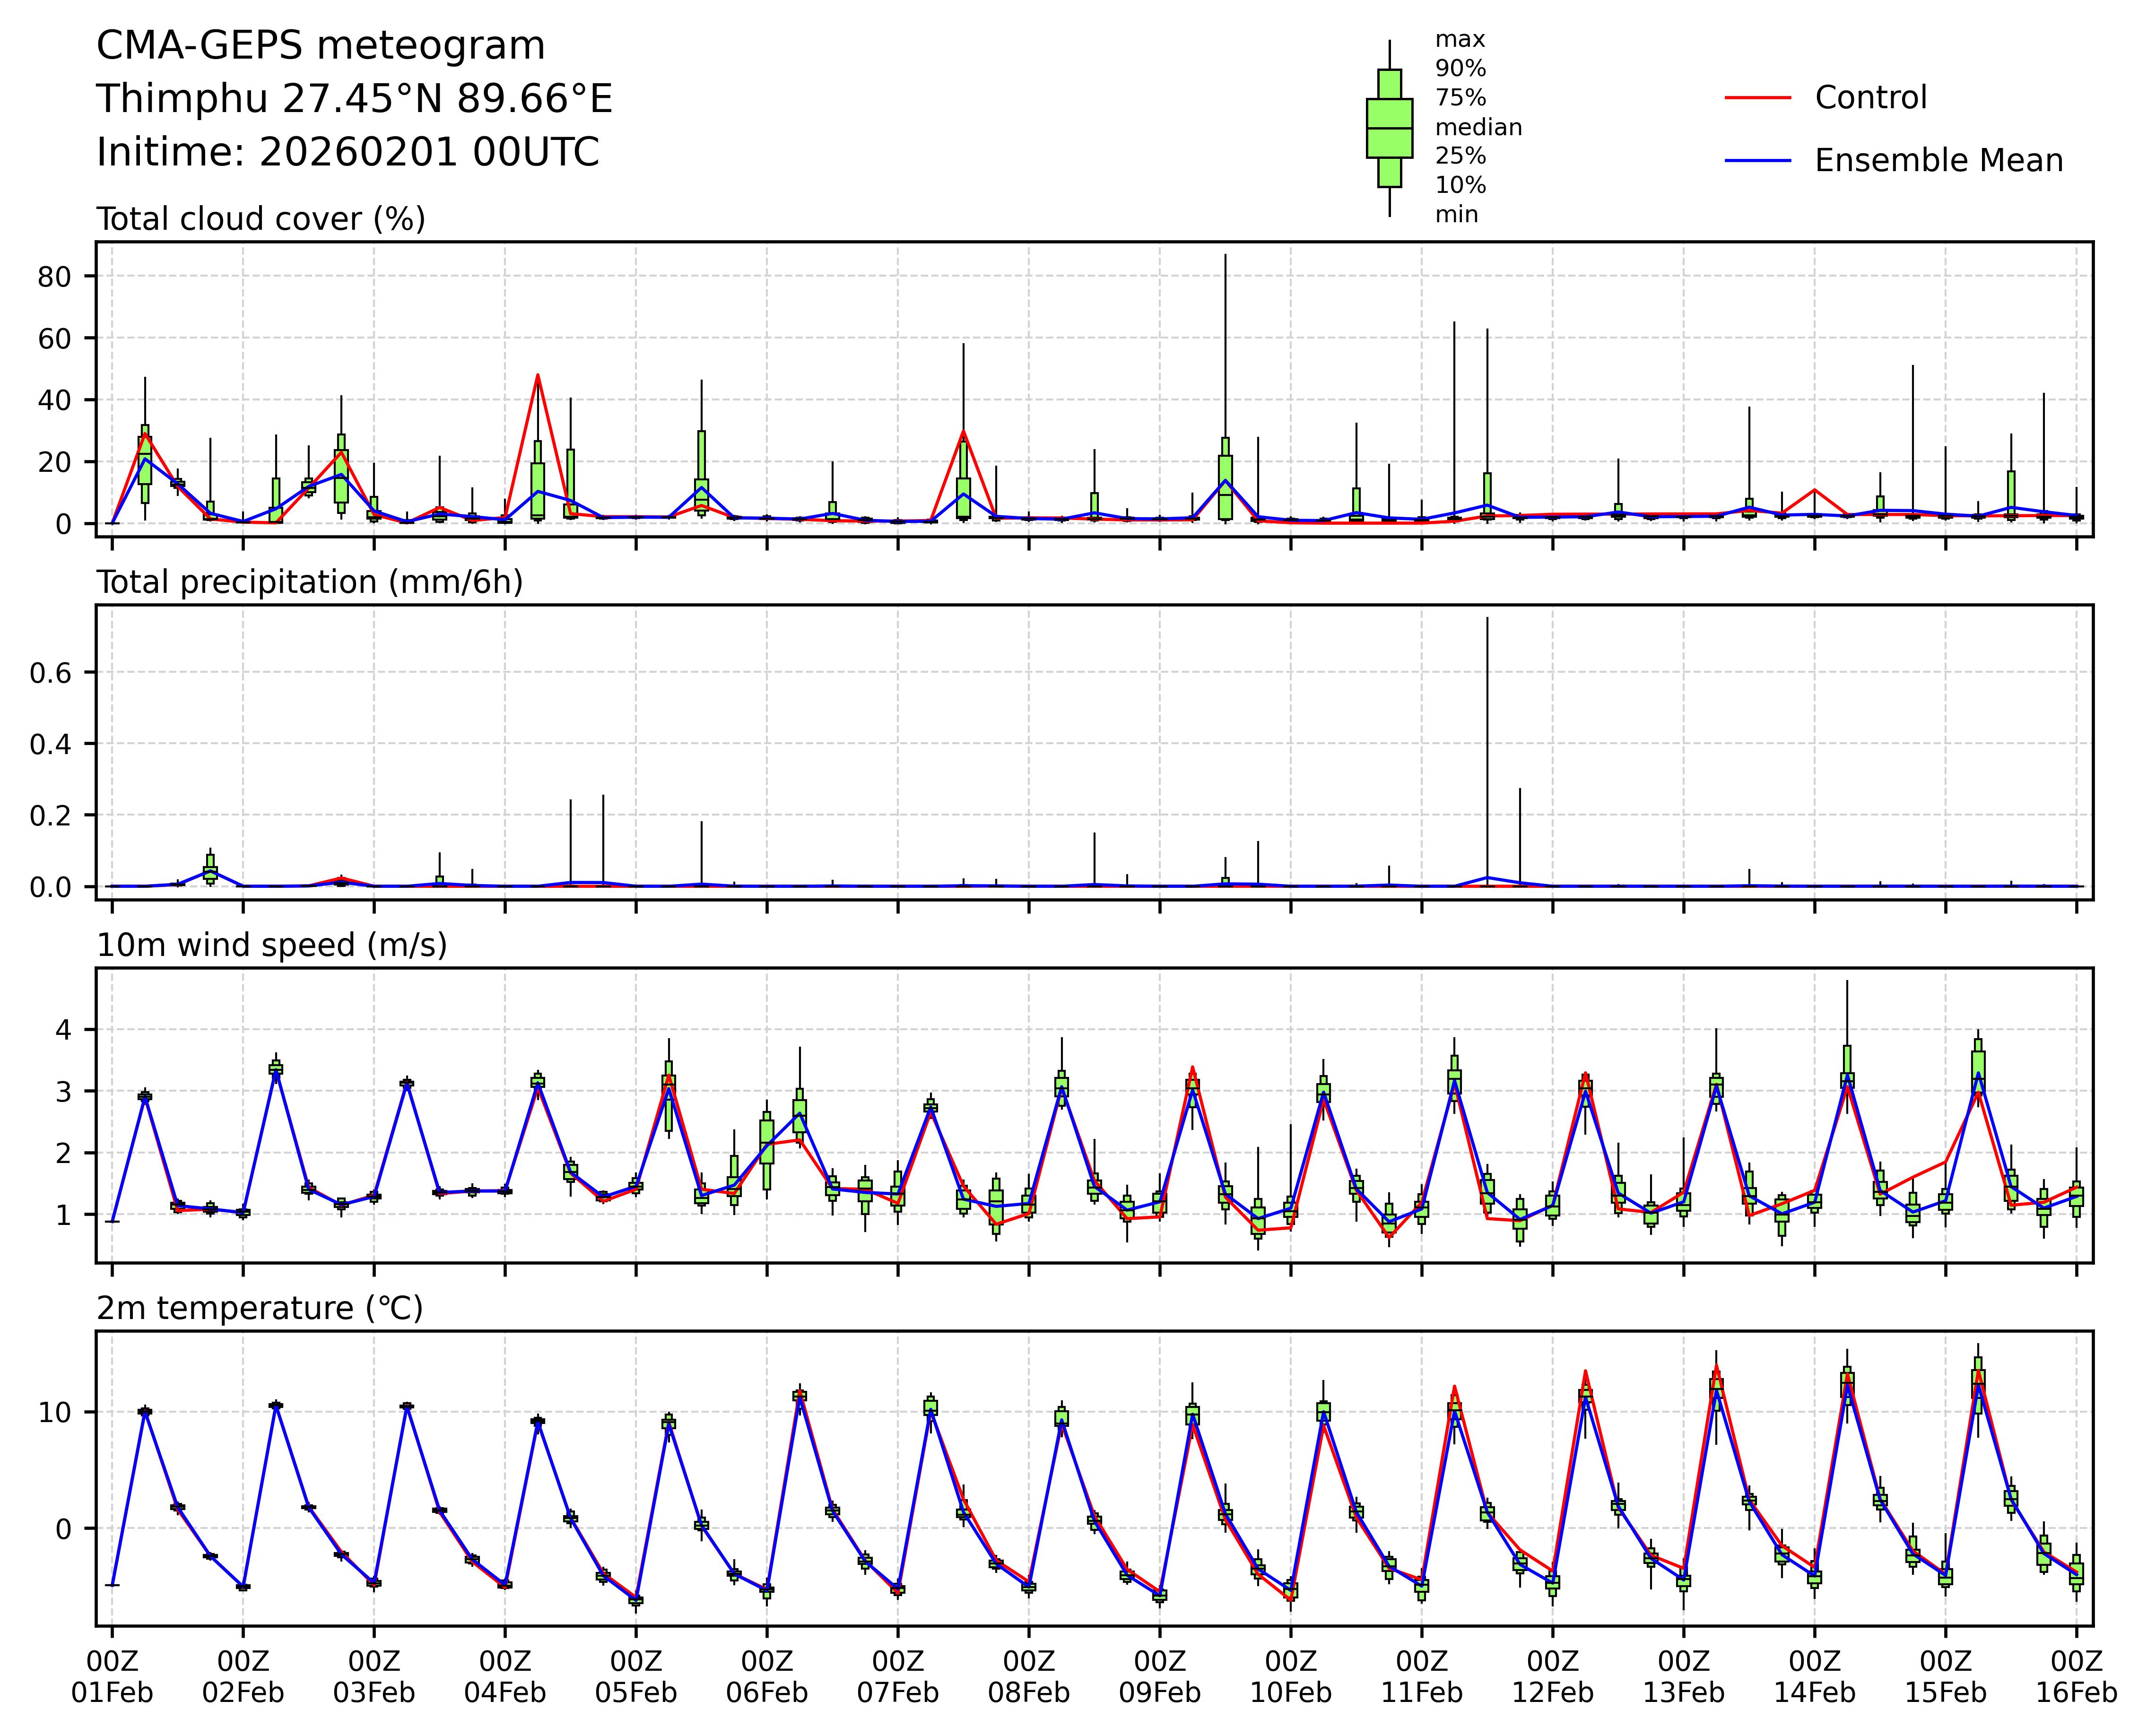Image resolution: width=2147 pixels, height=1736 pixels.
Task: Click the 'Total precipitation (mm/6h)' panel title
Action: point(309,582)
